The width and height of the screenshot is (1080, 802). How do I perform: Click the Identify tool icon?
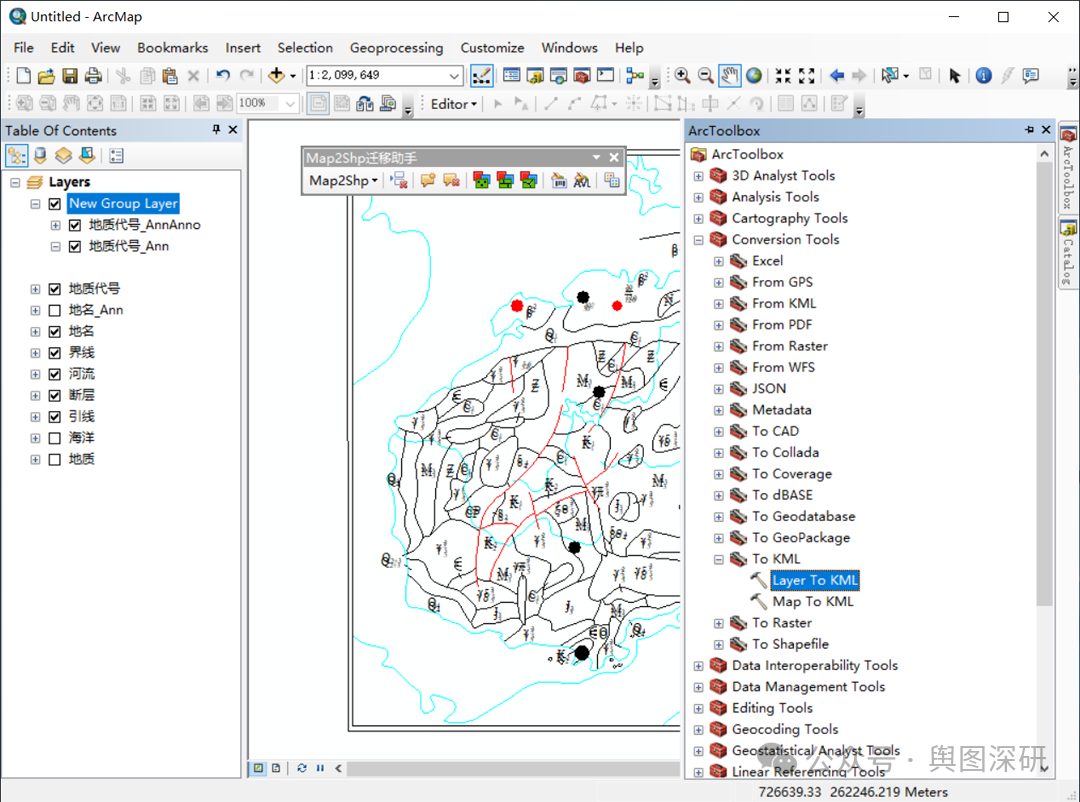point(983,75)
